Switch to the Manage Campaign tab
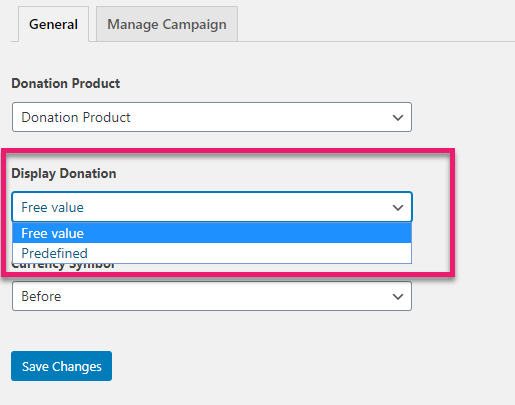 click(167, 24)
